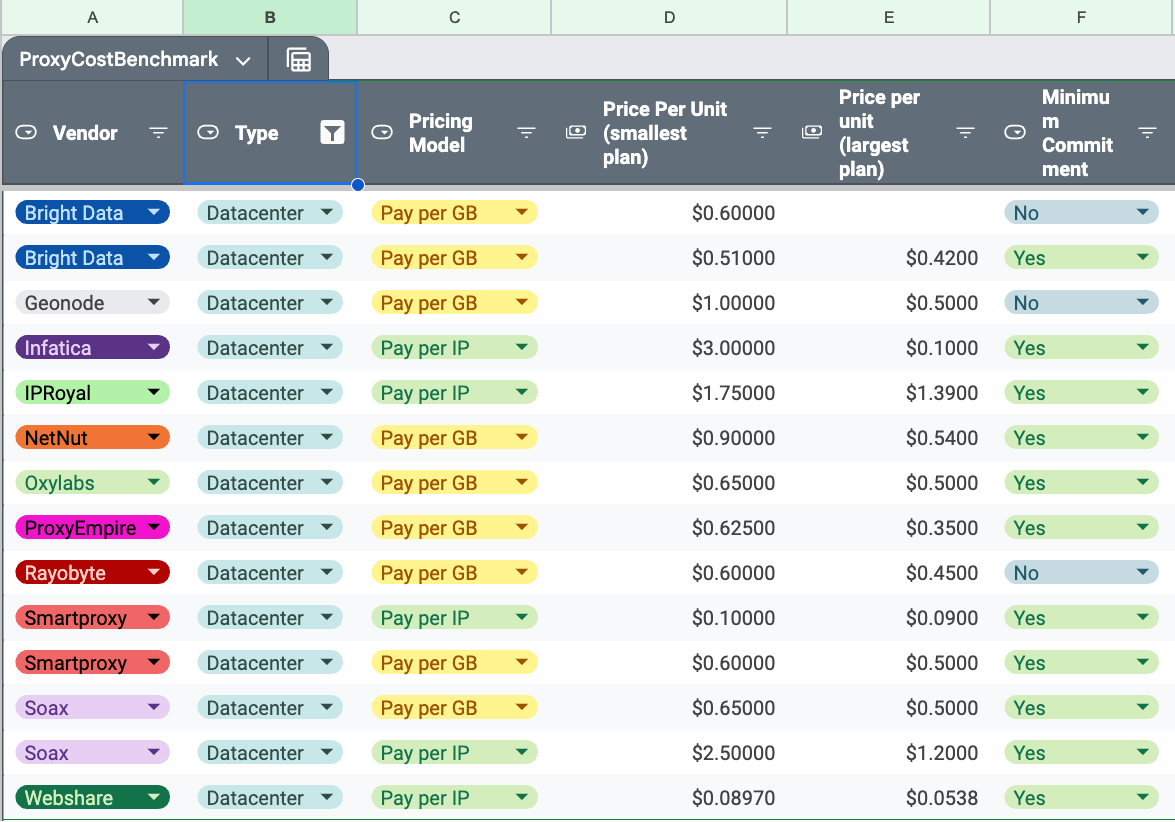Viewport: 1175px width, 822px height.
Task: Click currency type icon beside Price Per Unit smallest
Action: [576, 133]
